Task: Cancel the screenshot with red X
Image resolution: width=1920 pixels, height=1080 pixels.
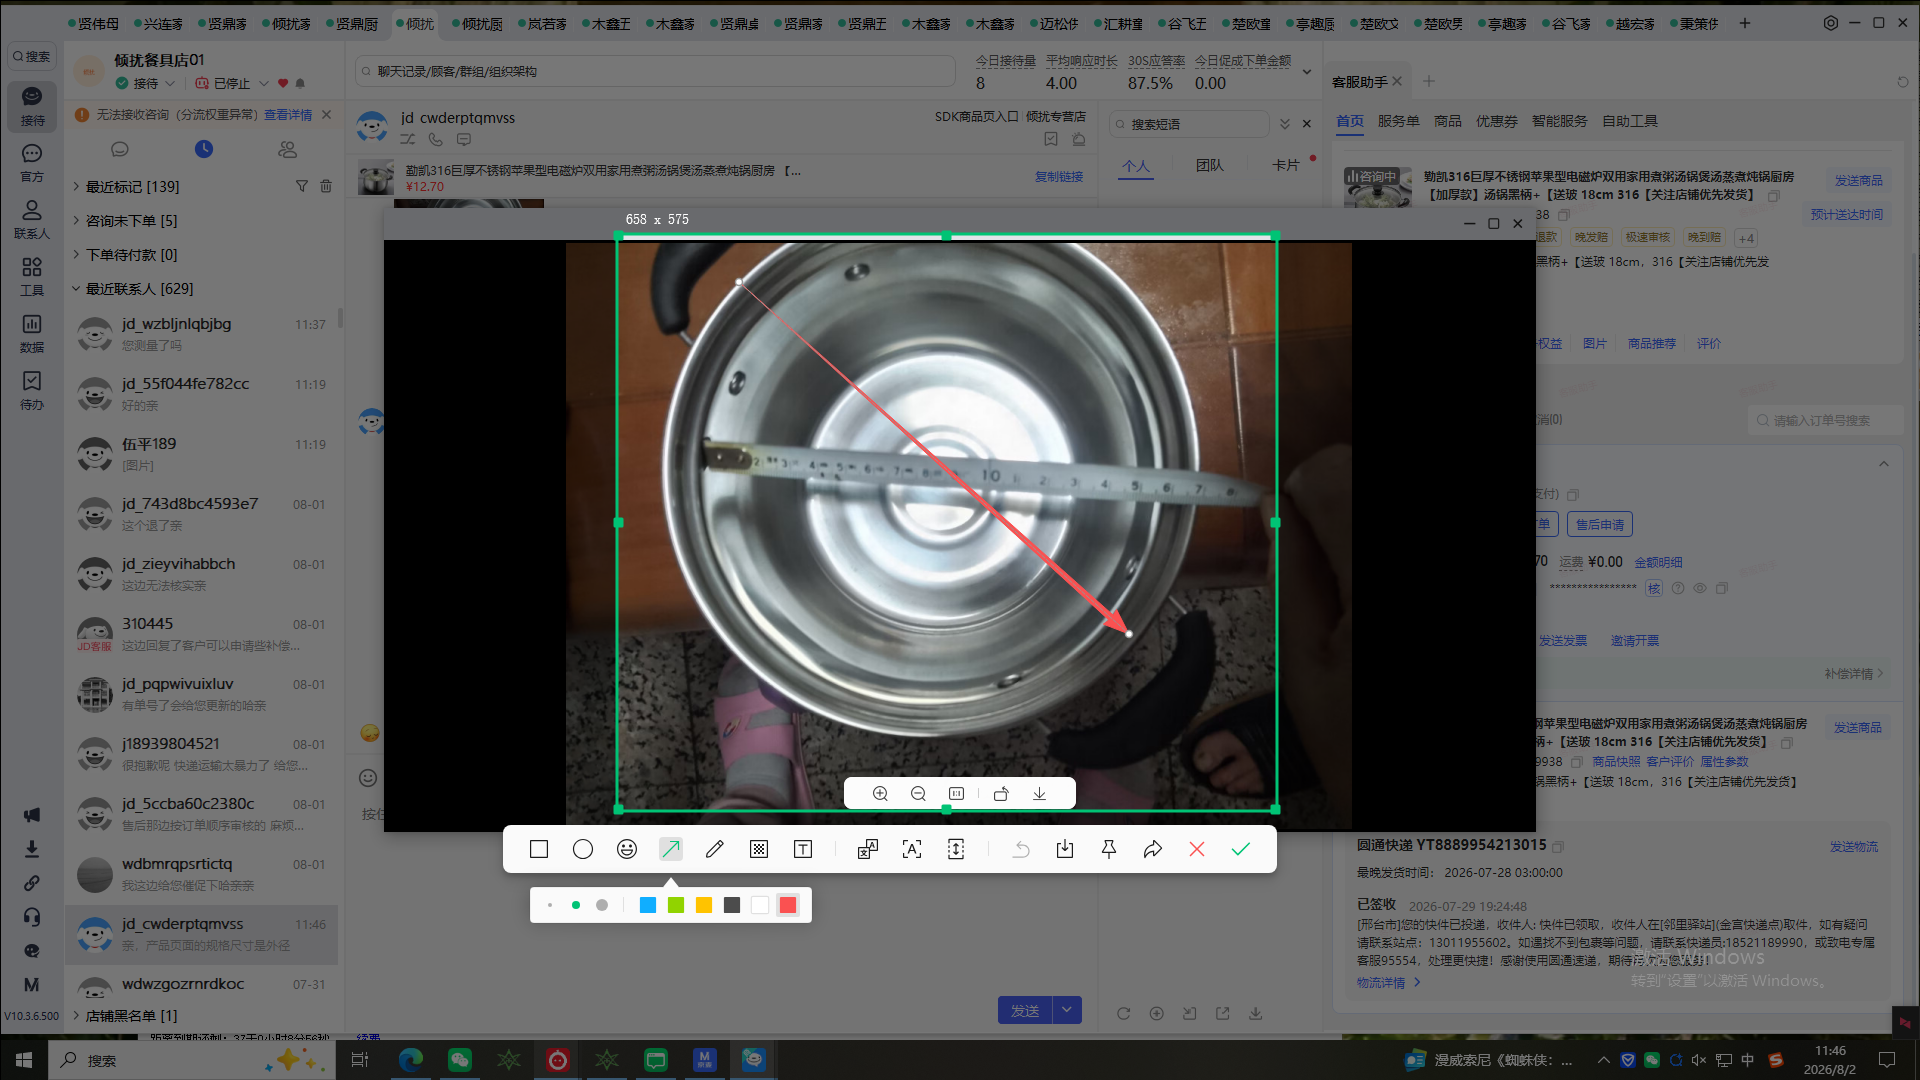Action: click(1197, 849)
